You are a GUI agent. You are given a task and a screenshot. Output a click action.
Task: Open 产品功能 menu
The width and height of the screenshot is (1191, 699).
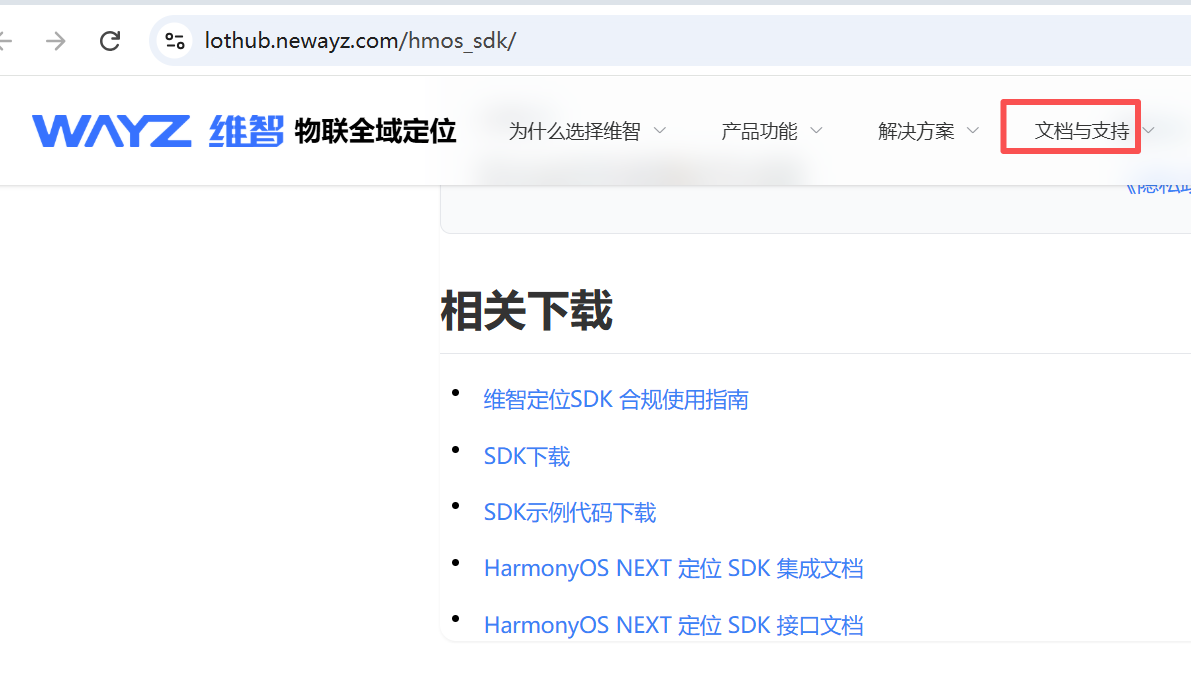coord(759,131)
